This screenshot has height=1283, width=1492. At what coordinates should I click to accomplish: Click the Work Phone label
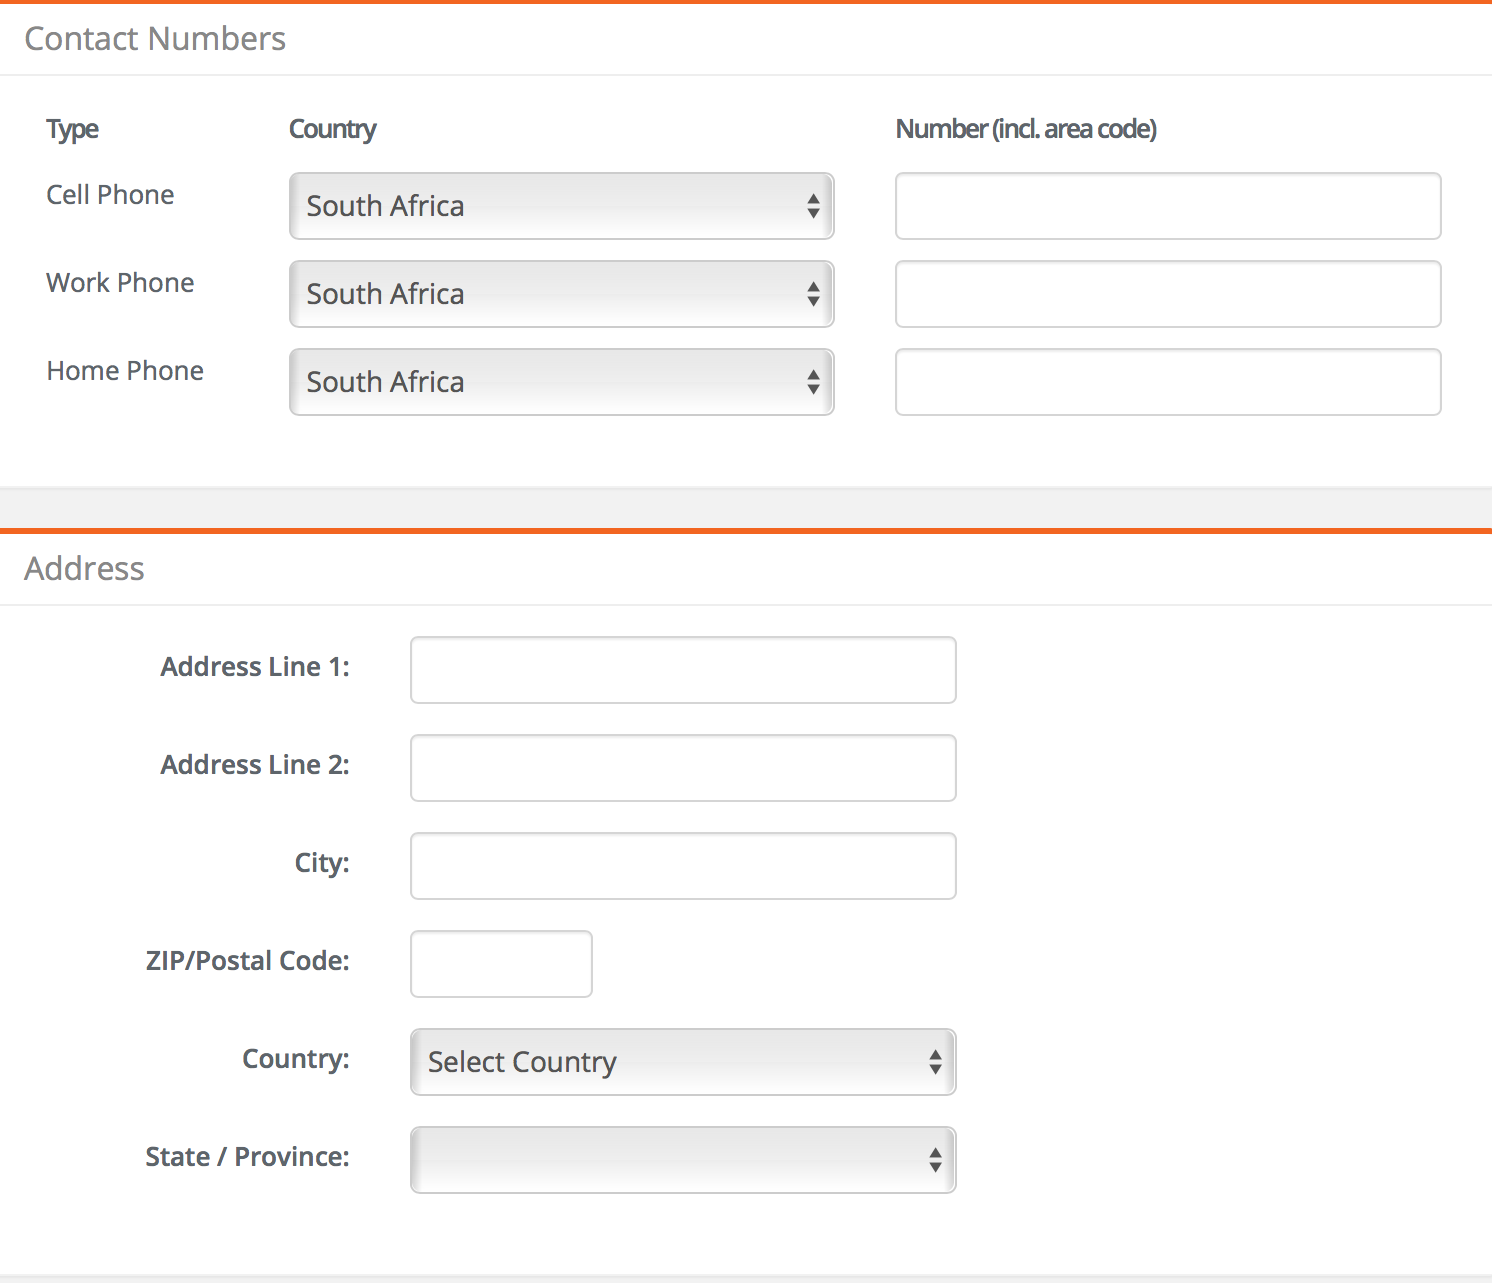click(120, 283)
